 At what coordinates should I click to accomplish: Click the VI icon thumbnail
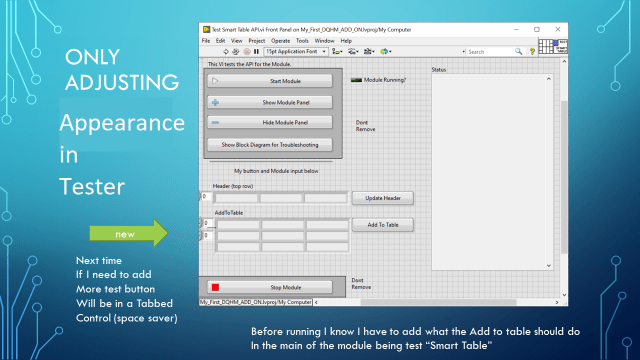click(x=561, y=46)
